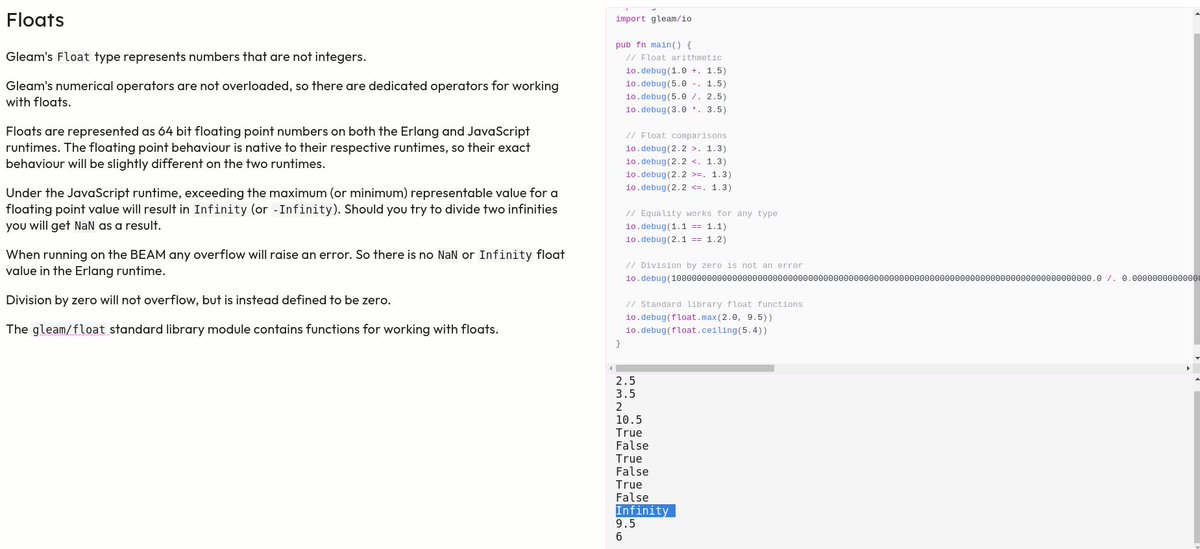Click the 'numerical operators are not overloaded' paragraph
Viewport: 1200px width, 549px height.
[282, 94]
